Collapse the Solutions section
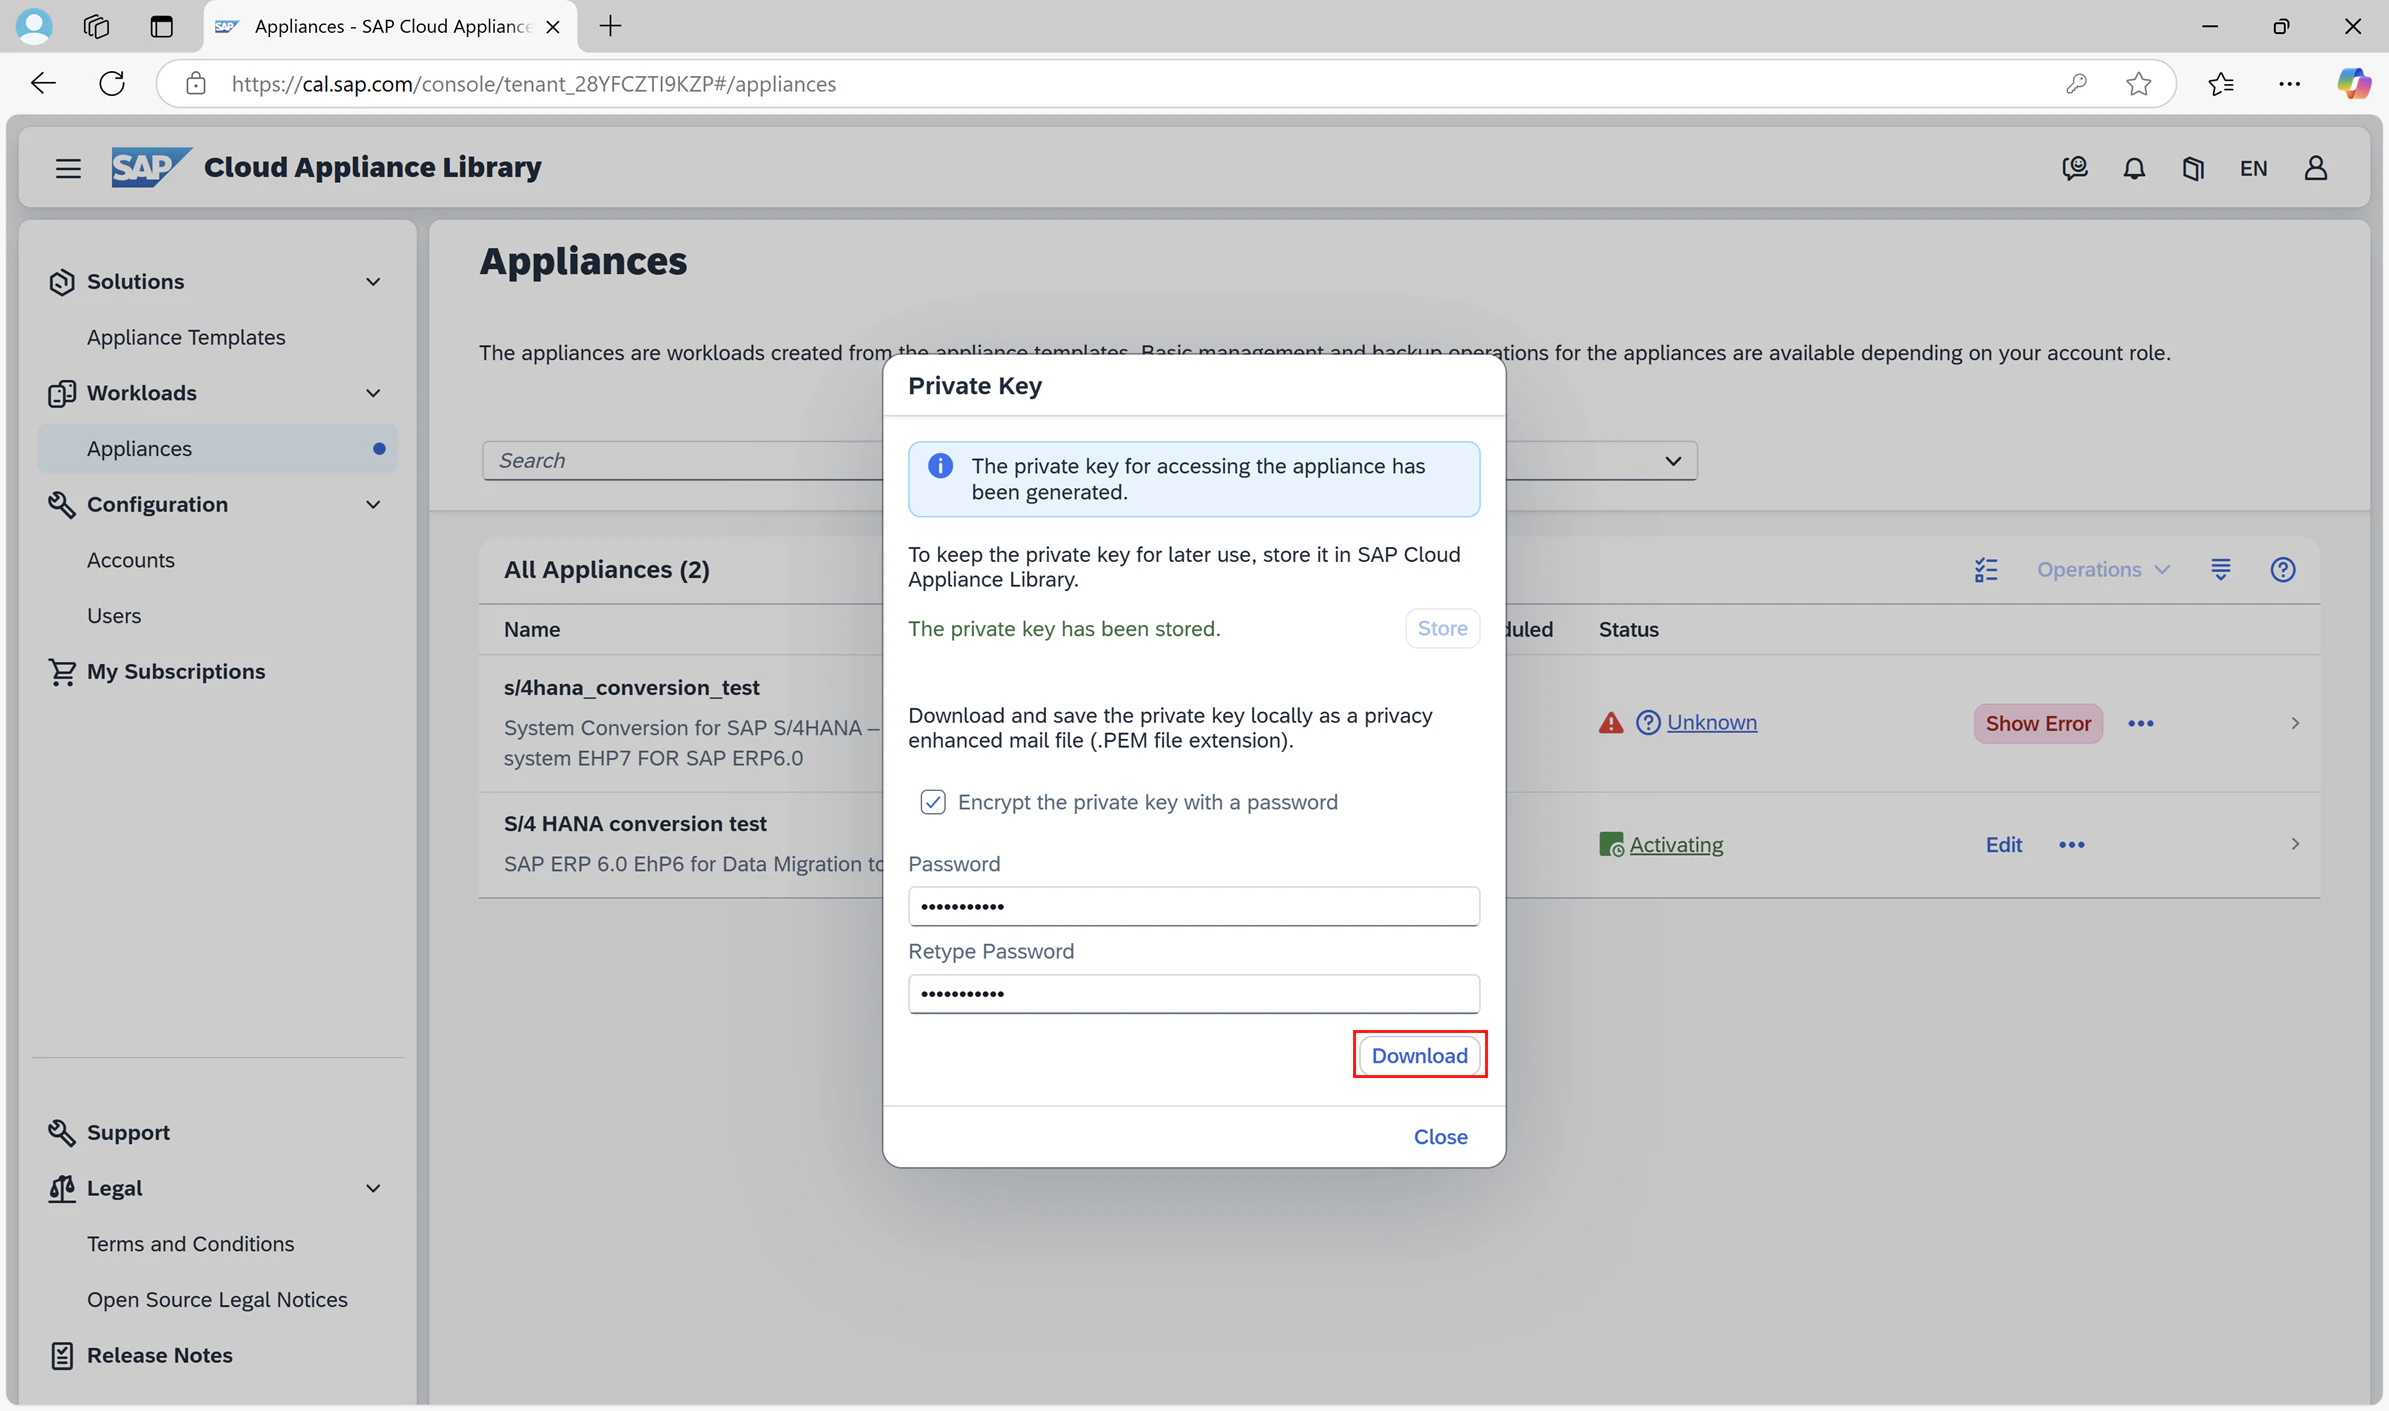The width and height of the screenshot is (2389, 1411). click(373, 282)
